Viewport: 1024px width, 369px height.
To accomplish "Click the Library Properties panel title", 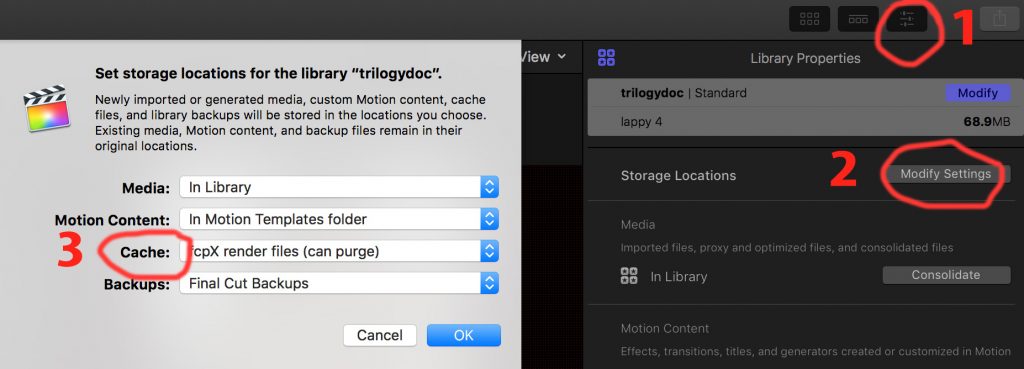I will pyautogui.click(x=805, y=58).
